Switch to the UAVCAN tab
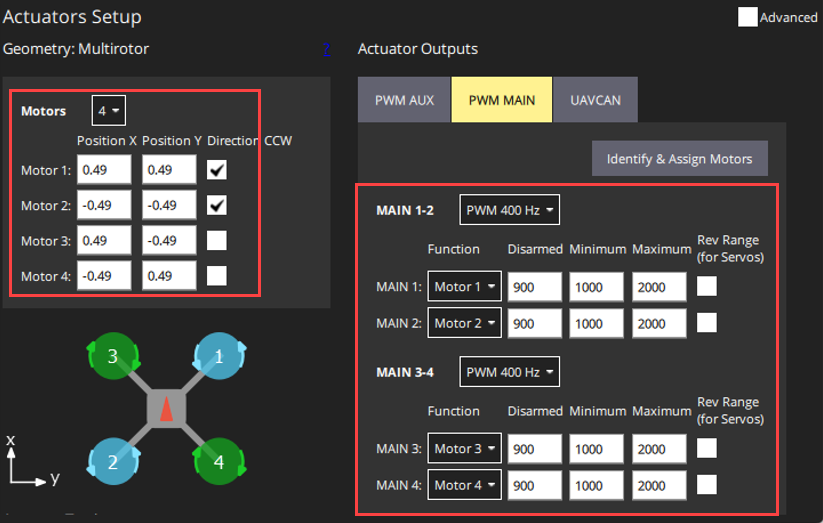Viewport: 823px width, 523px height. coord(594,100)
